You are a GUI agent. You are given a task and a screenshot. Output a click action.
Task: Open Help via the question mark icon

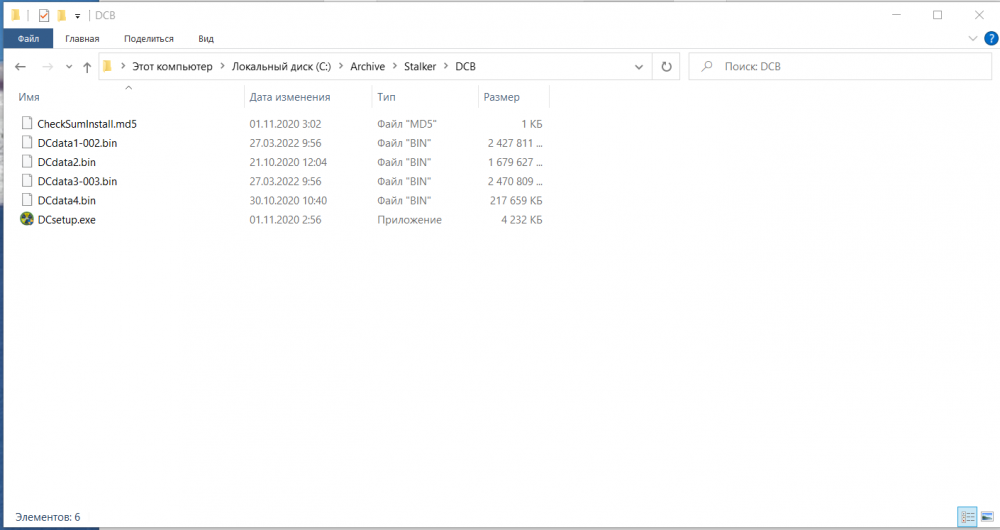[989, 38]
